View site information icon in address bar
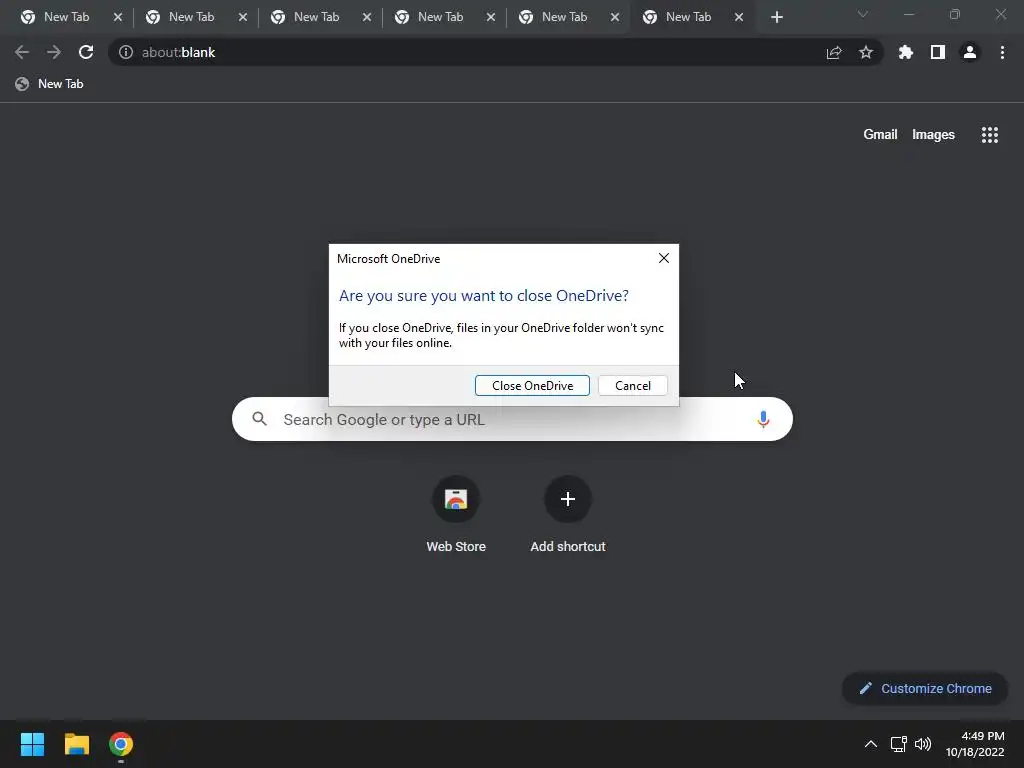Screen dimensions: 1024x768 (125, 52)
